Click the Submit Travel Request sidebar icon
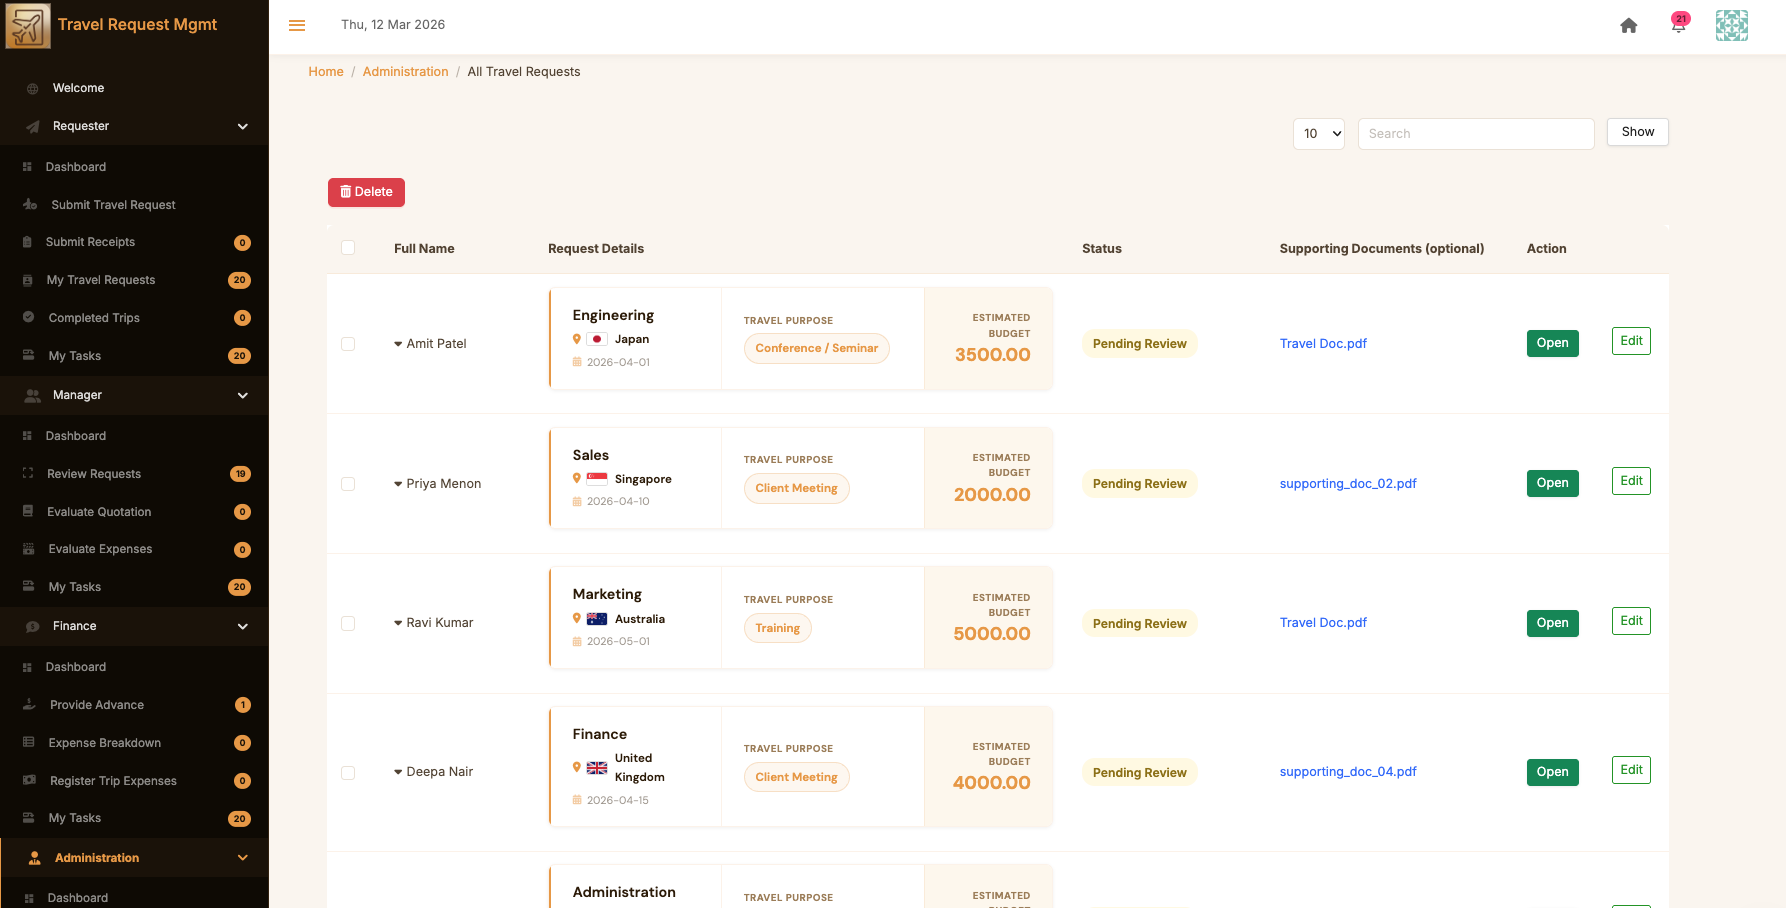This screenshot has width=1786, height=908. click(30, 205)
